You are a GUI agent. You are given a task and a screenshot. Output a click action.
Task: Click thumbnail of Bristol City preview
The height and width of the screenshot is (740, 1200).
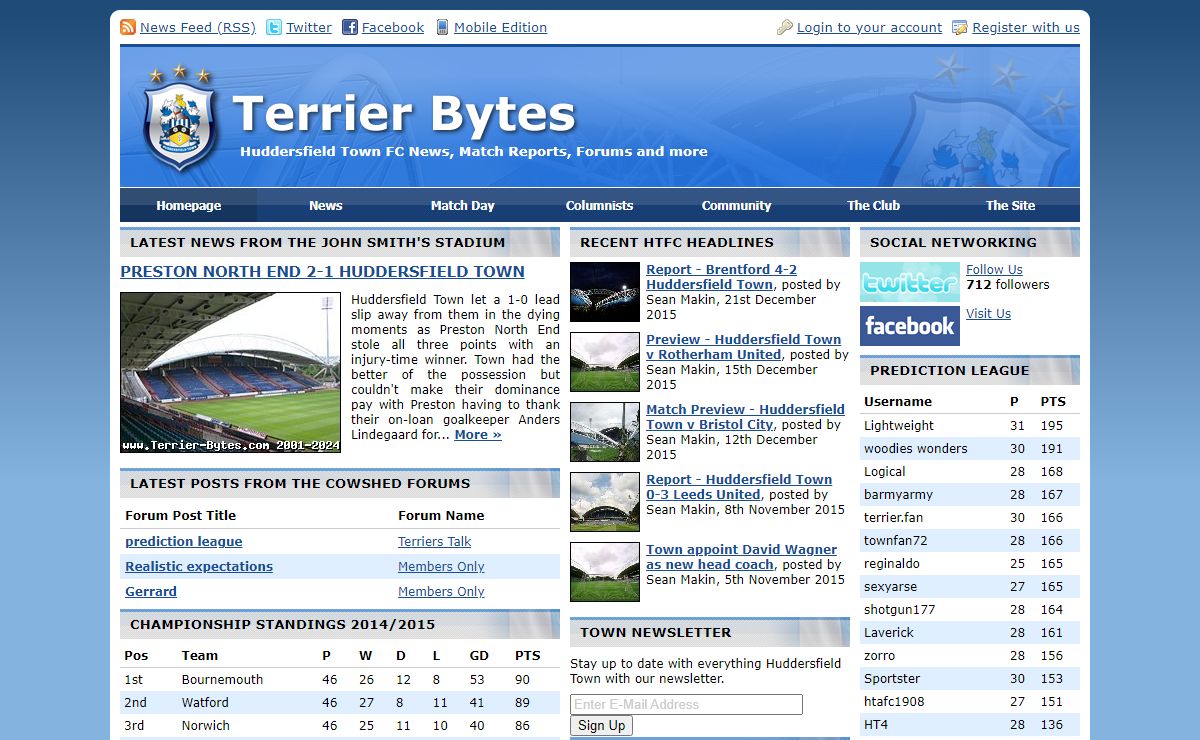click(x=605, y=432)
